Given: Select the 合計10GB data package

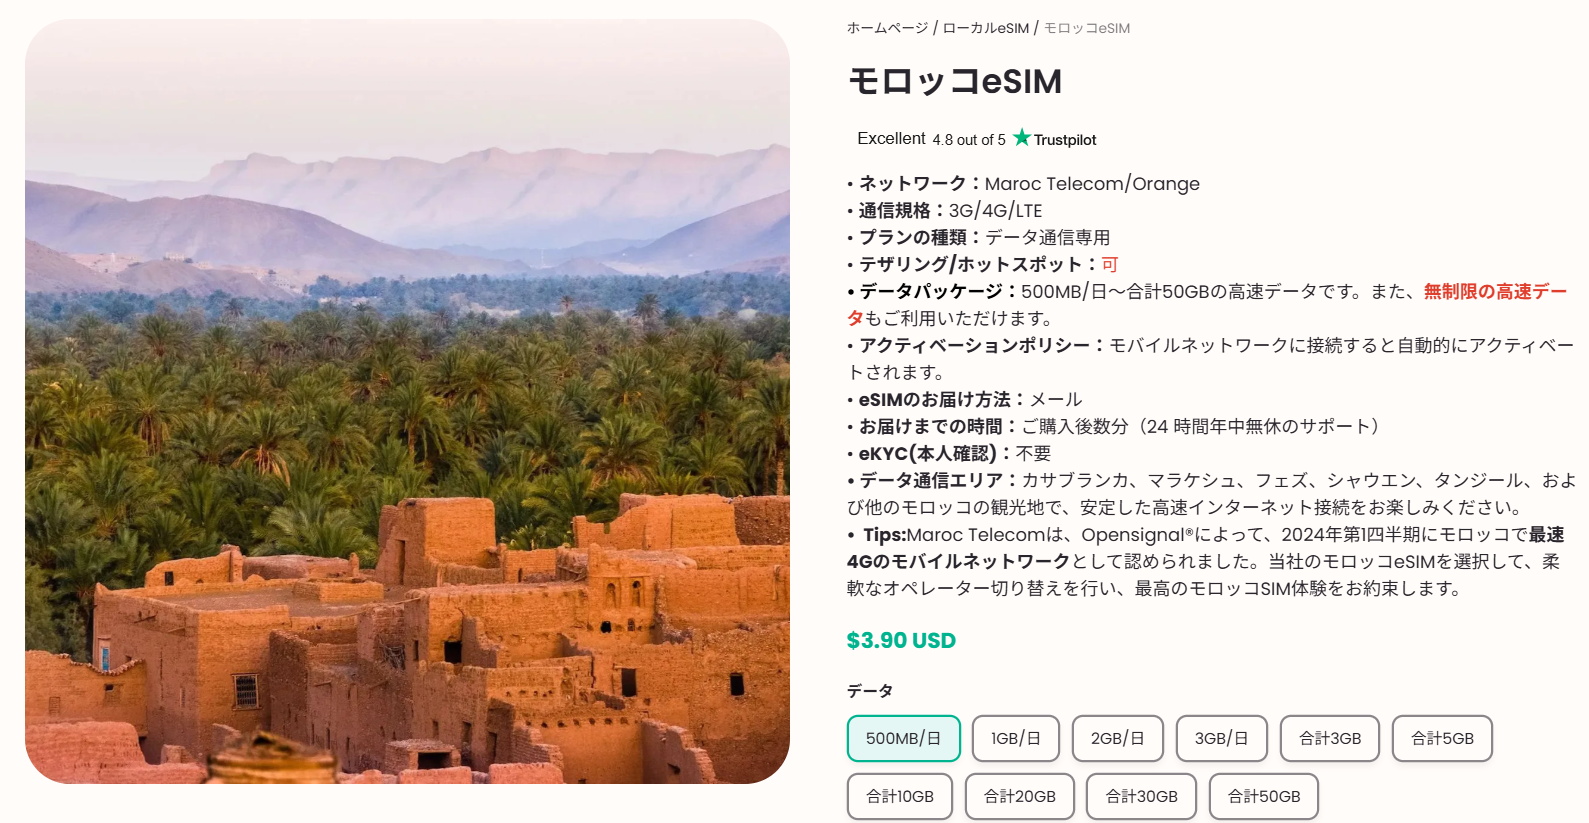Looking at the screenshot, I should [x=899, y=796].
